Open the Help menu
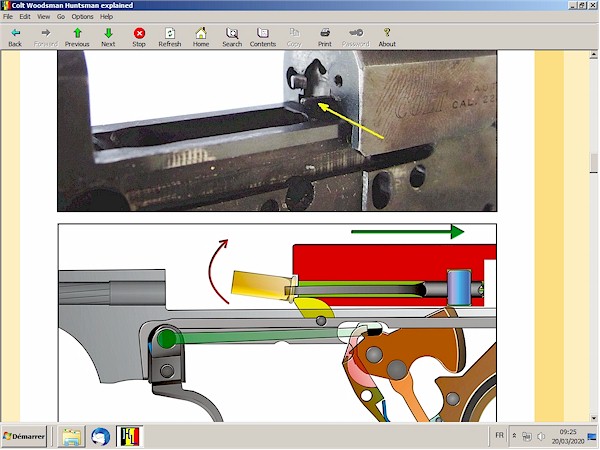Image resolution: width=600 pixels, height=450 pixels. click(106, 16)
